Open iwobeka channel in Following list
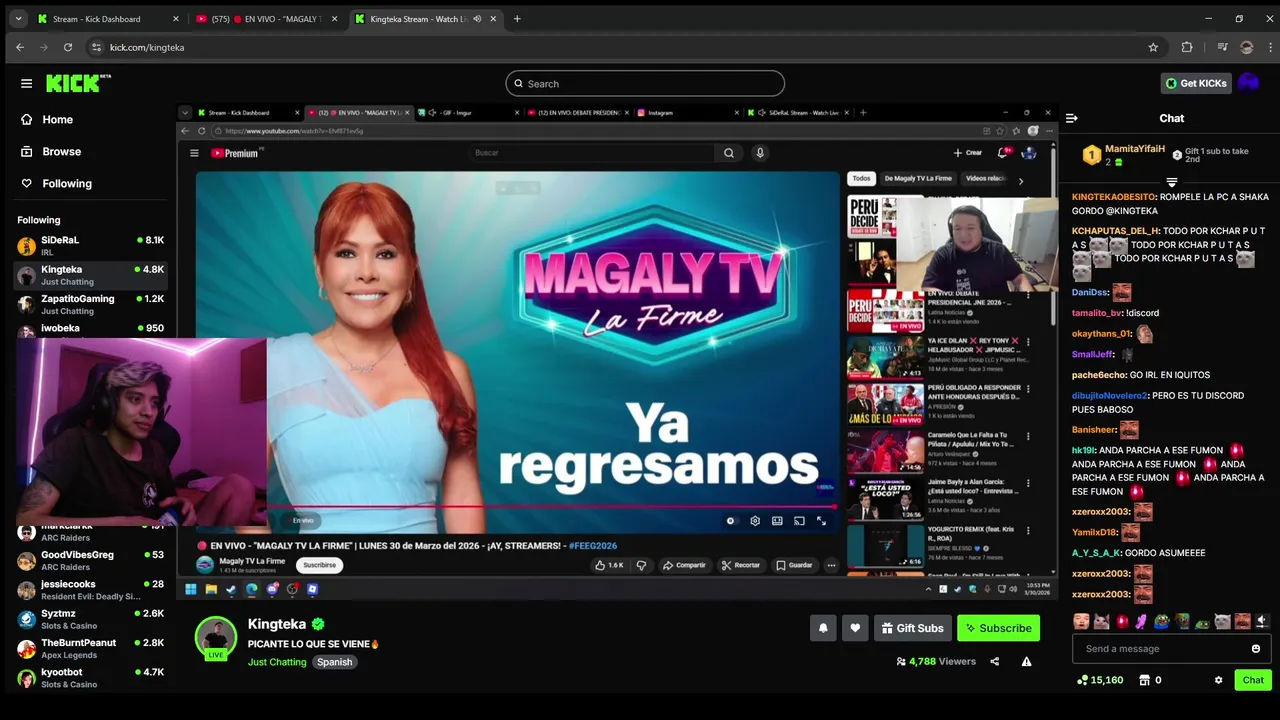 pos(91,329)
